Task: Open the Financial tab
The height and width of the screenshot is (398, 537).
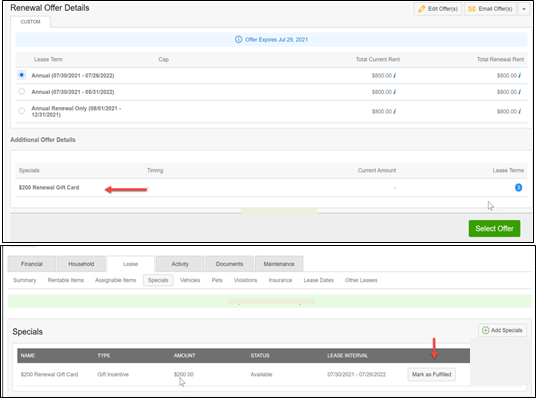Action: coord(32,264)
